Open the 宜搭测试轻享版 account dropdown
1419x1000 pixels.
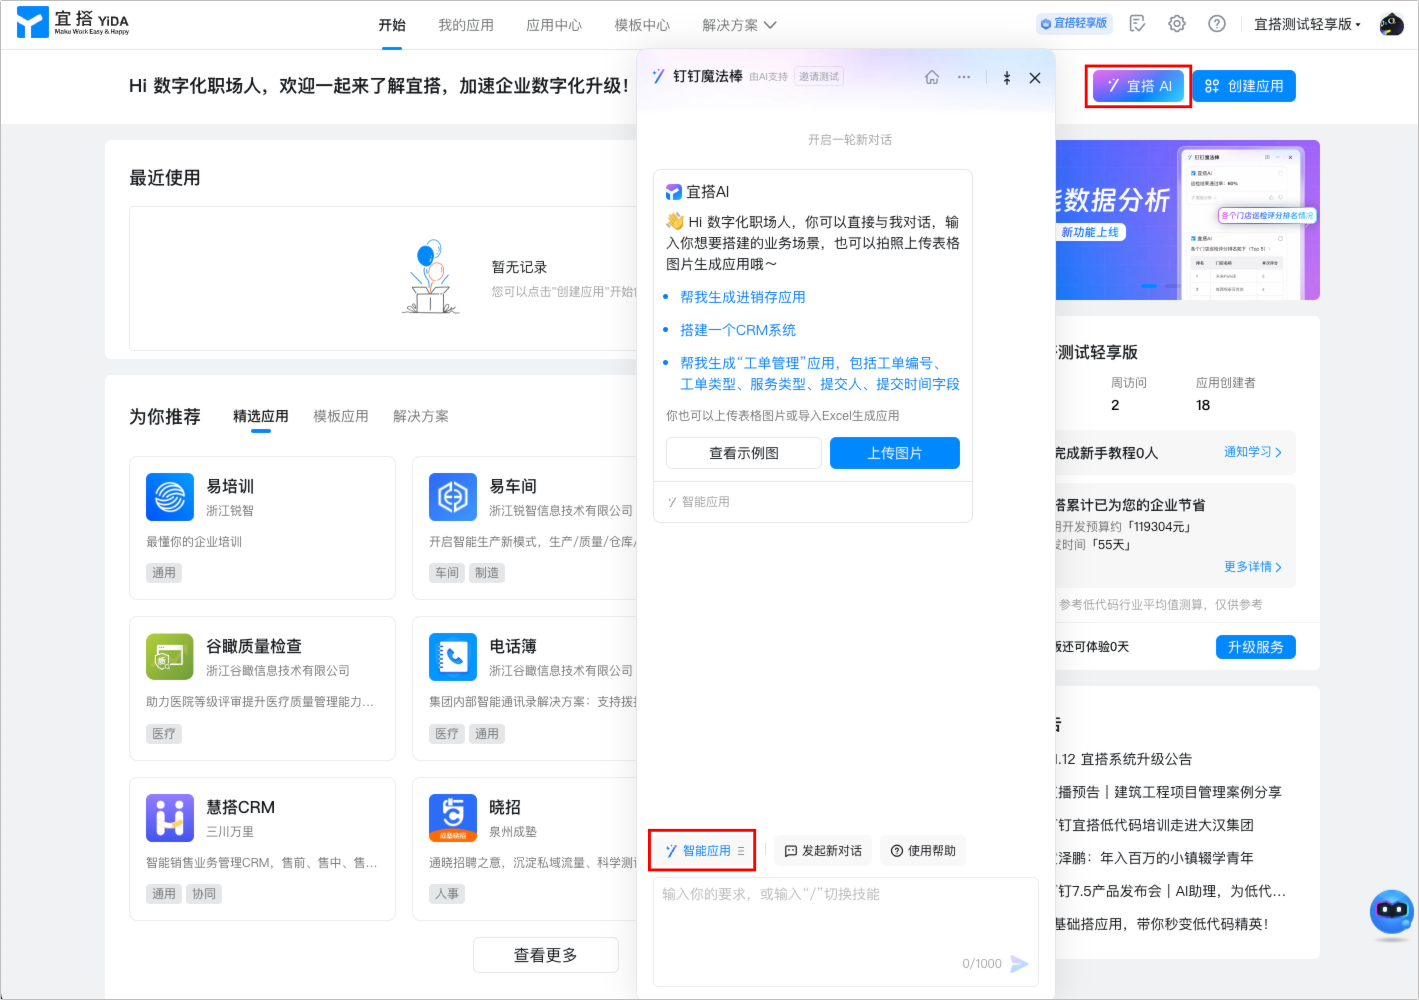tap(1307, 24)
